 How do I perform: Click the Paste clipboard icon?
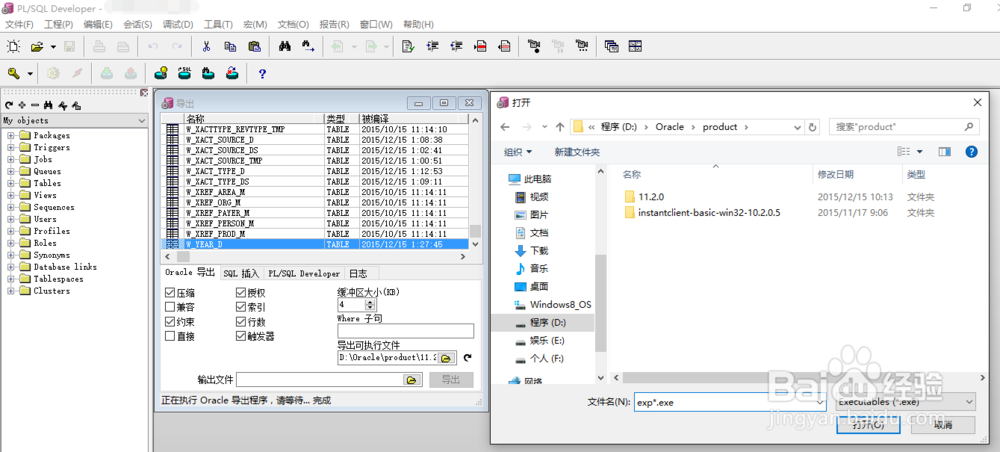(x=254, y=47)
